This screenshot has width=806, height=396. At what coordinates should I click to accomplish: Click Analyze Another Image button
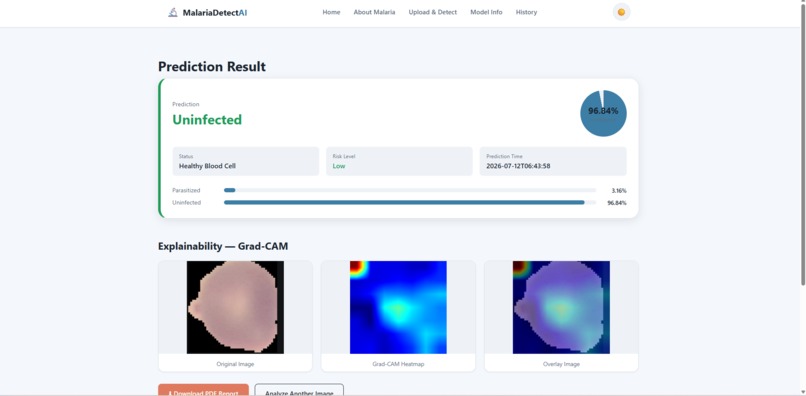click(299, 390)
